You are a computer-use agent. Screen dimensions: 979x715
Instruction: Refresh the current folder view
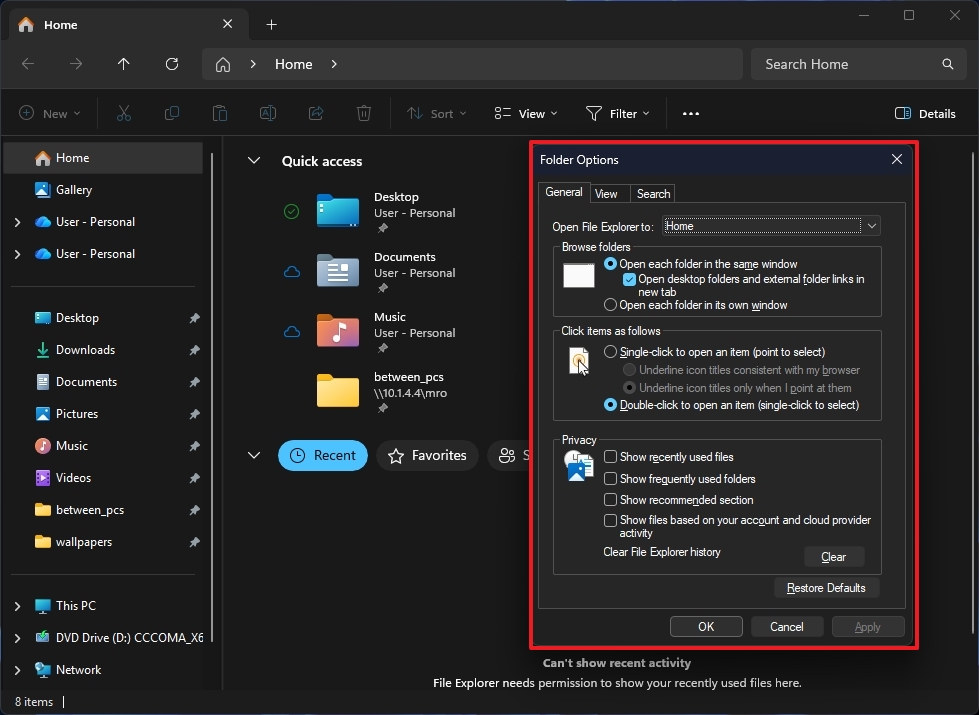coord(171,64)
